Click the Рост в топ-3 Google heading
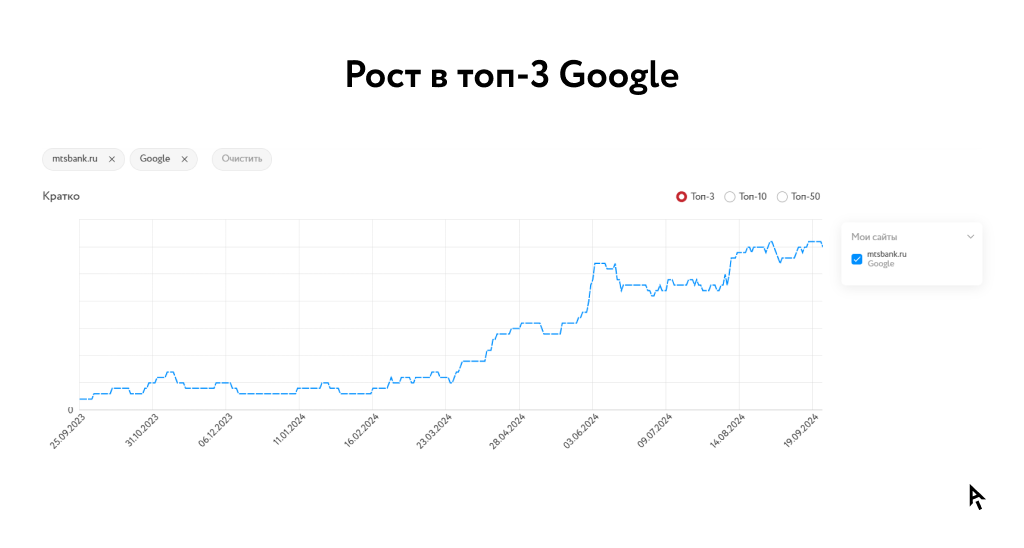Image resolution: width=1024 pixels, height=548 pixels. coord(512,75)
